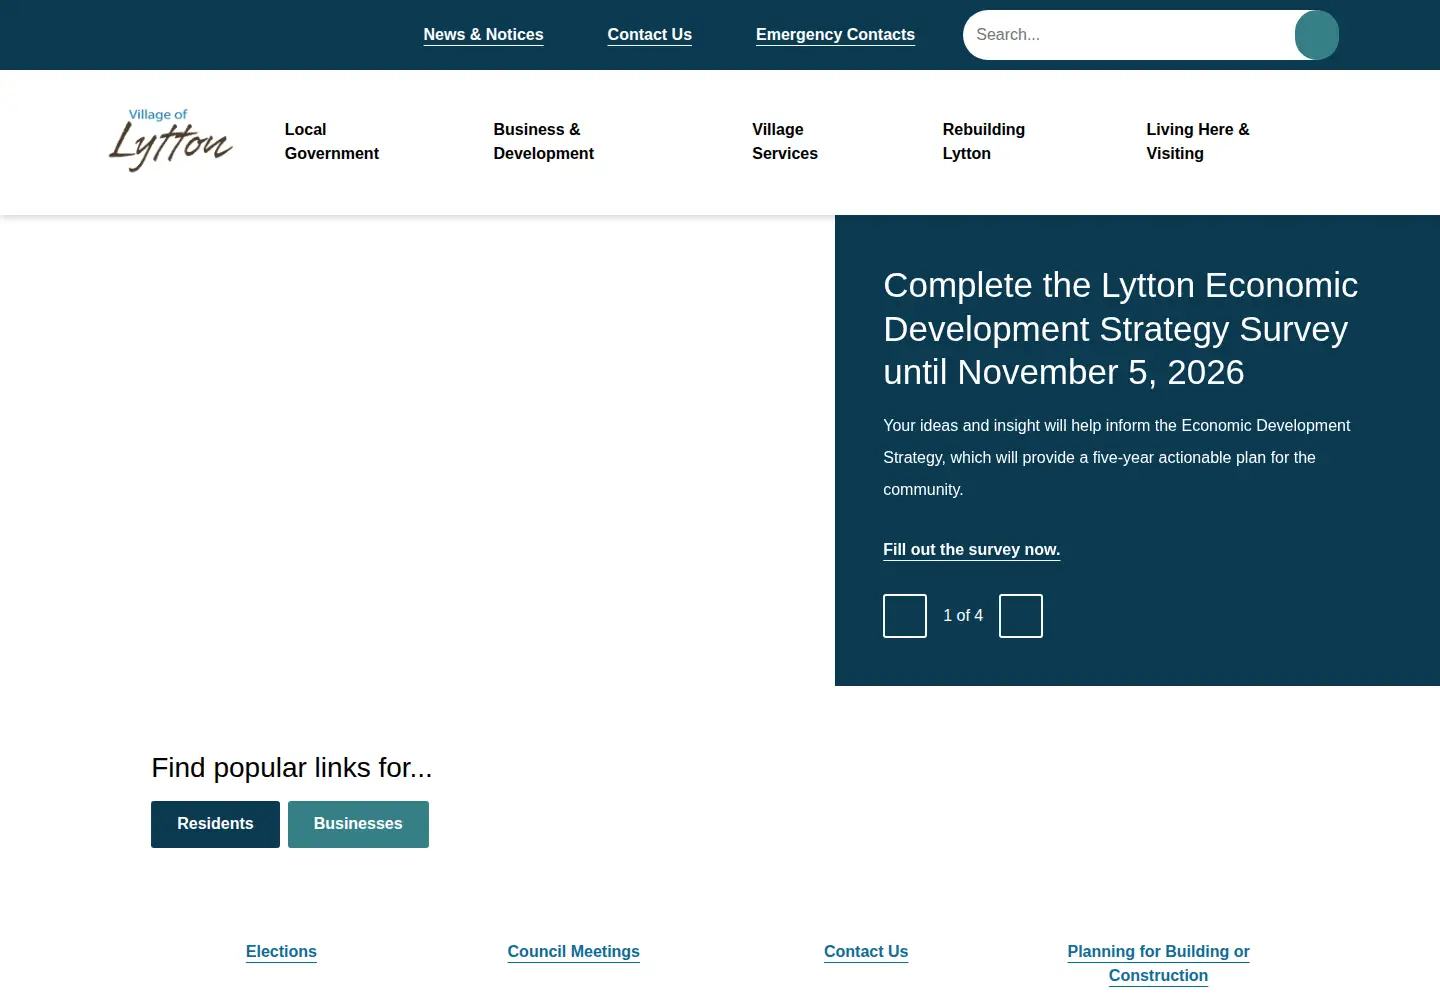
Task: Visit Contact Us in top bar
Action: coord(650,35)
